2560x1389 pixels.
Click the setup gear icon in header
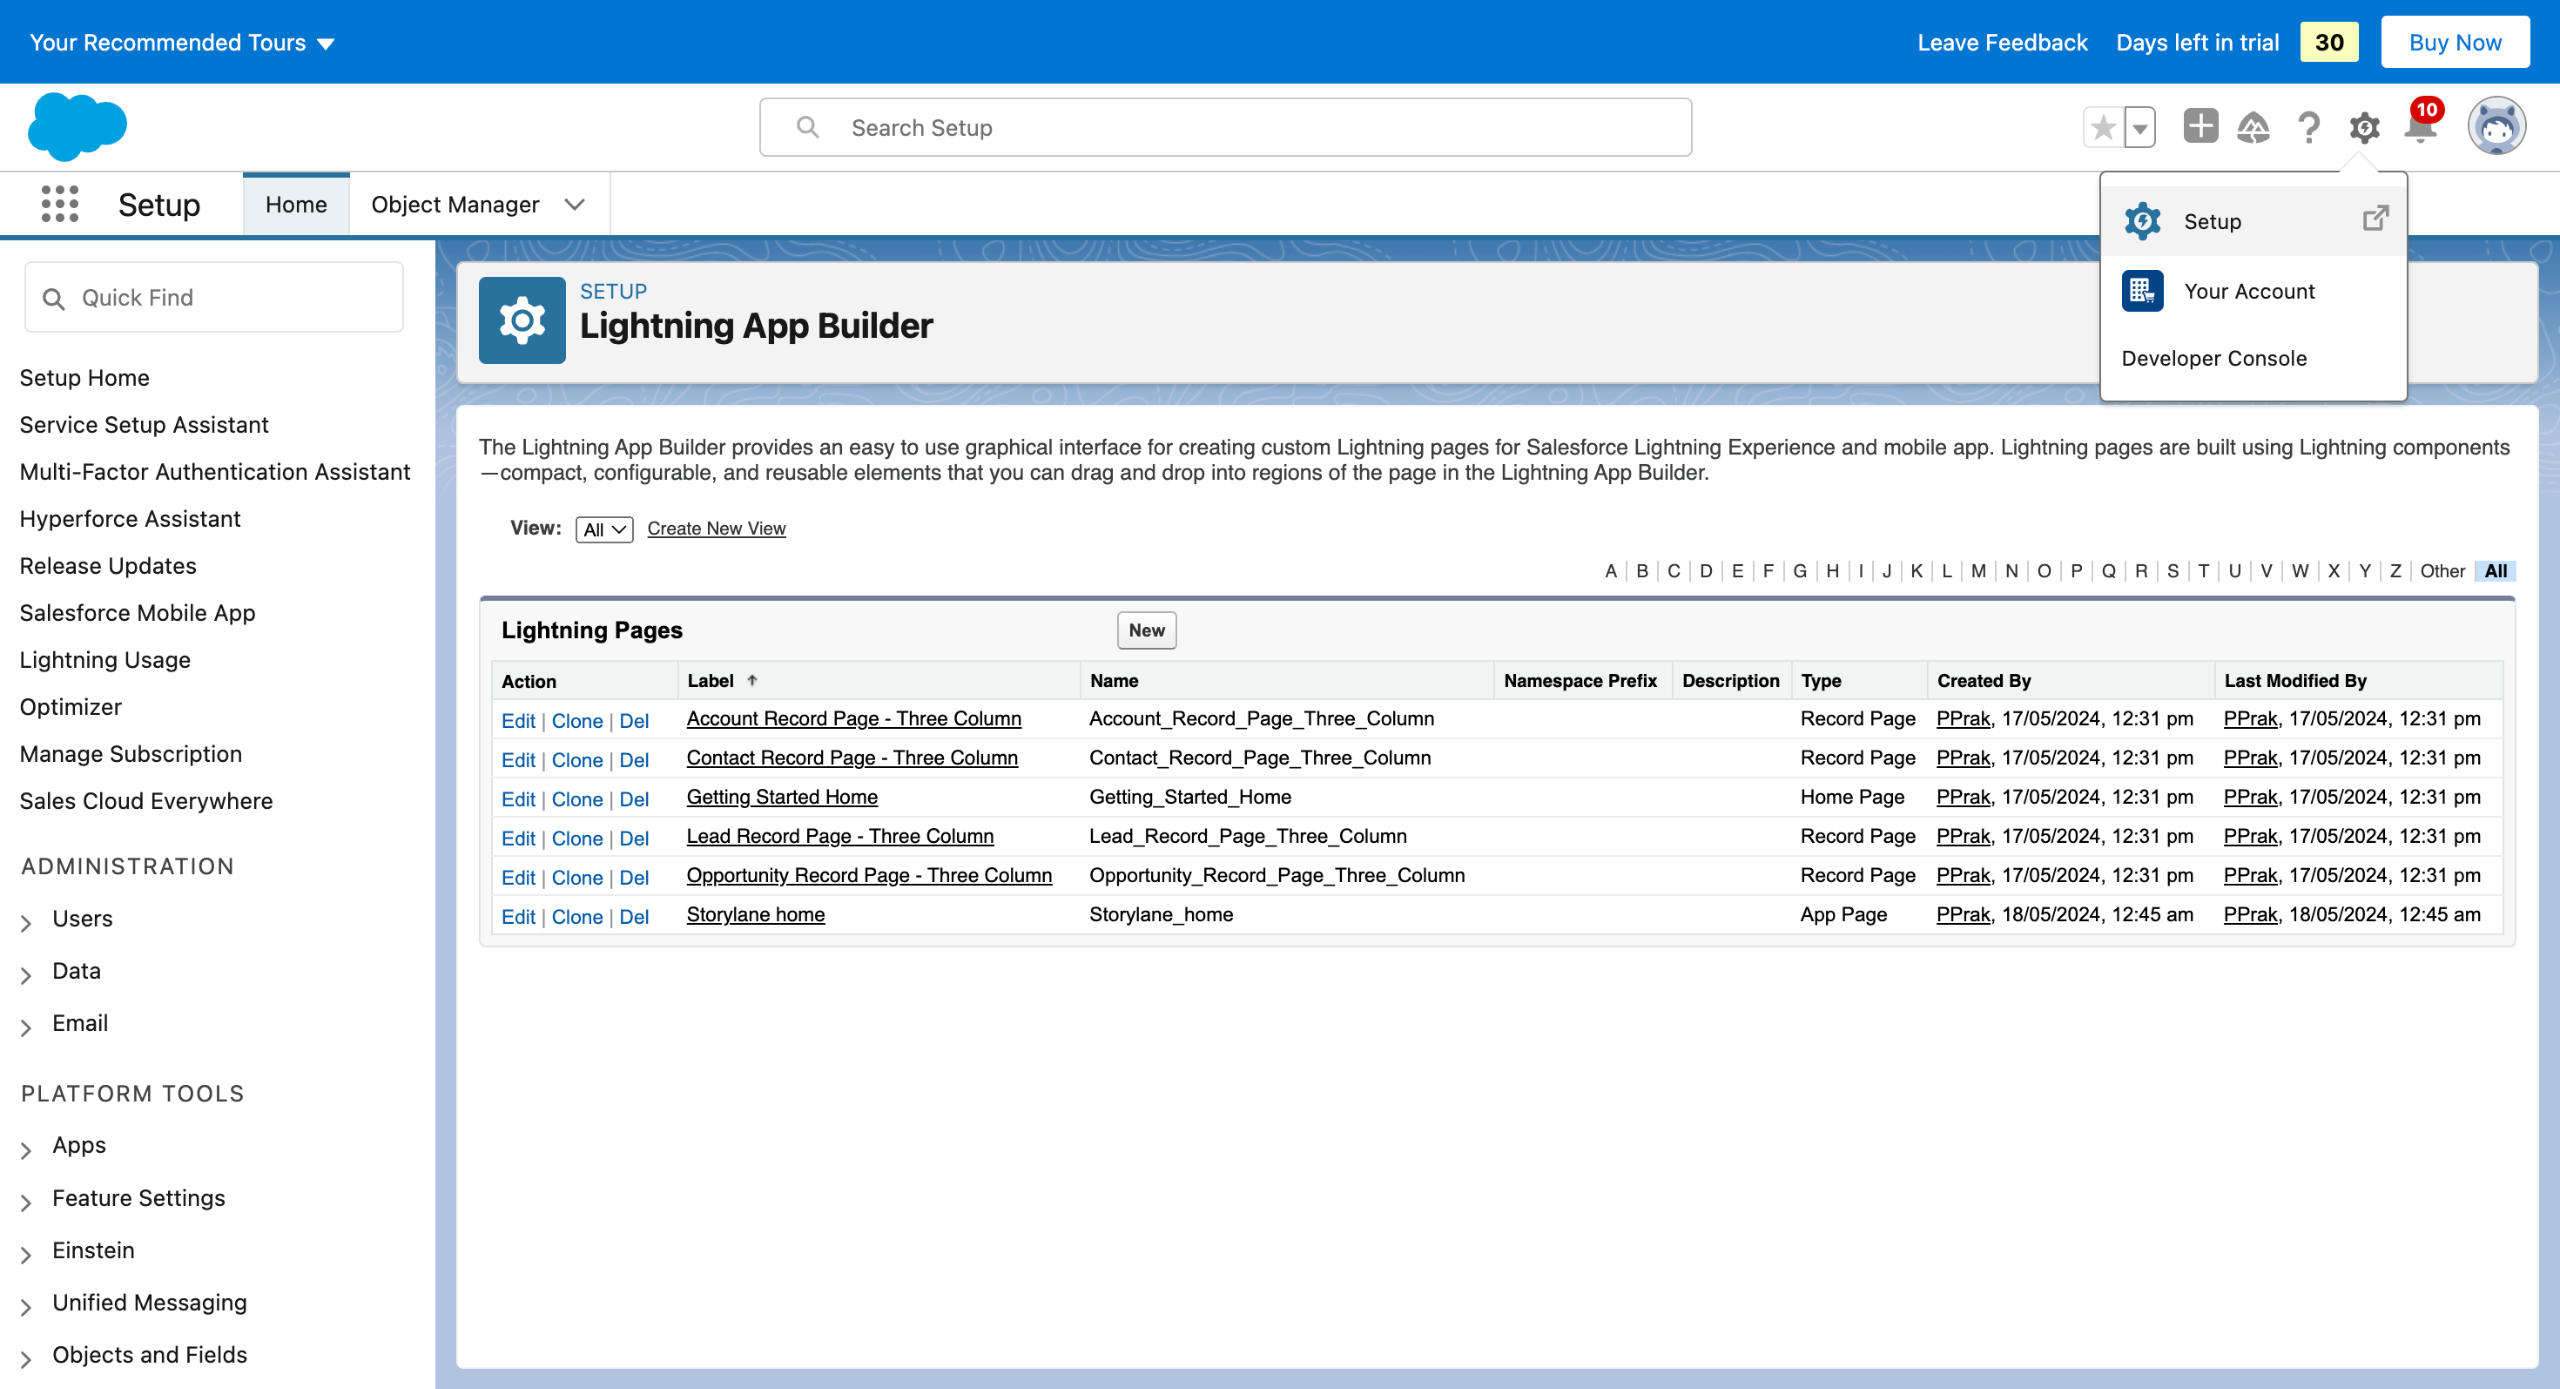click(x=2365, y=127)
